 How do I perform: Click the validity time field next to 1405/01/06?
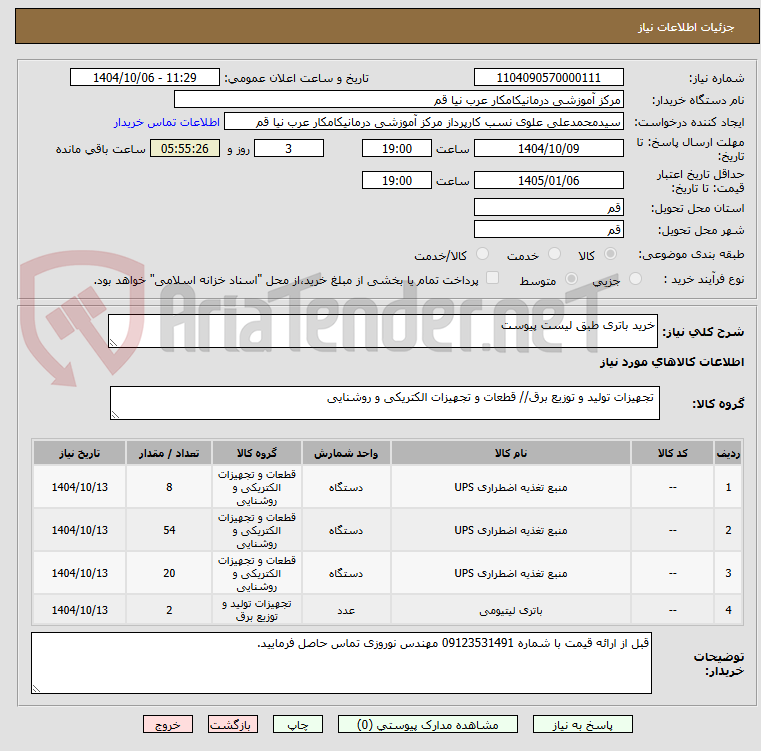tap(397, 180)
